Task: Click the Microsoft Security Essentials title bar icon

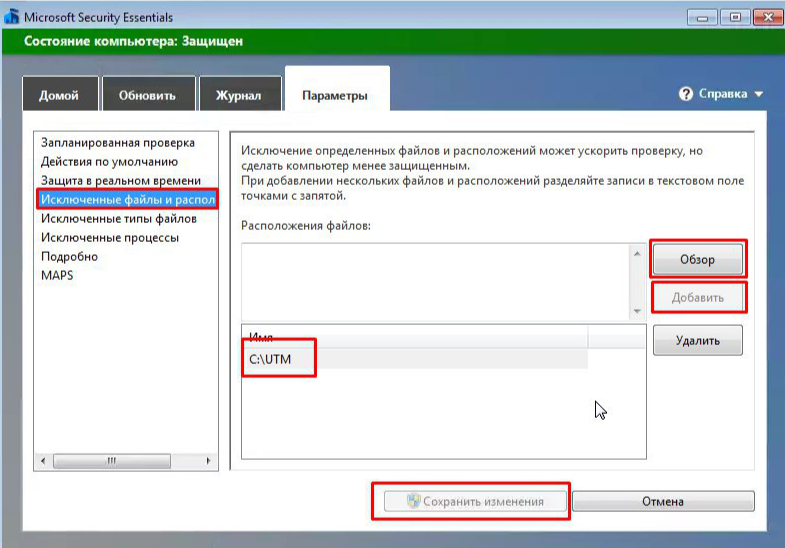Action: click(12, 17)
